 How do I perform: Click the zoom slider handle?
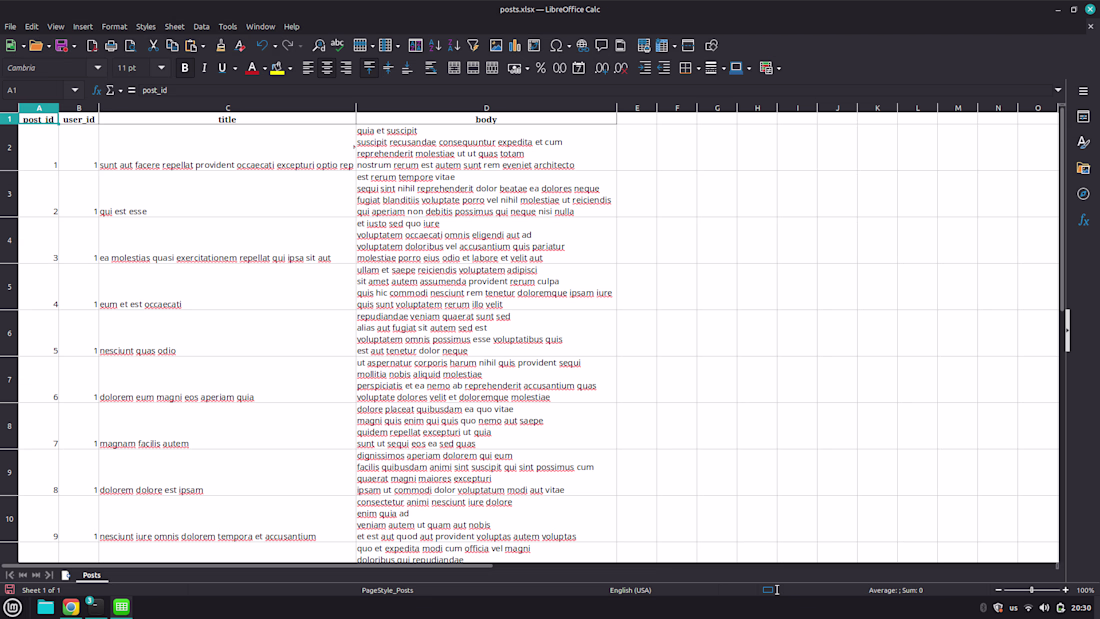tap(1031, 590)
